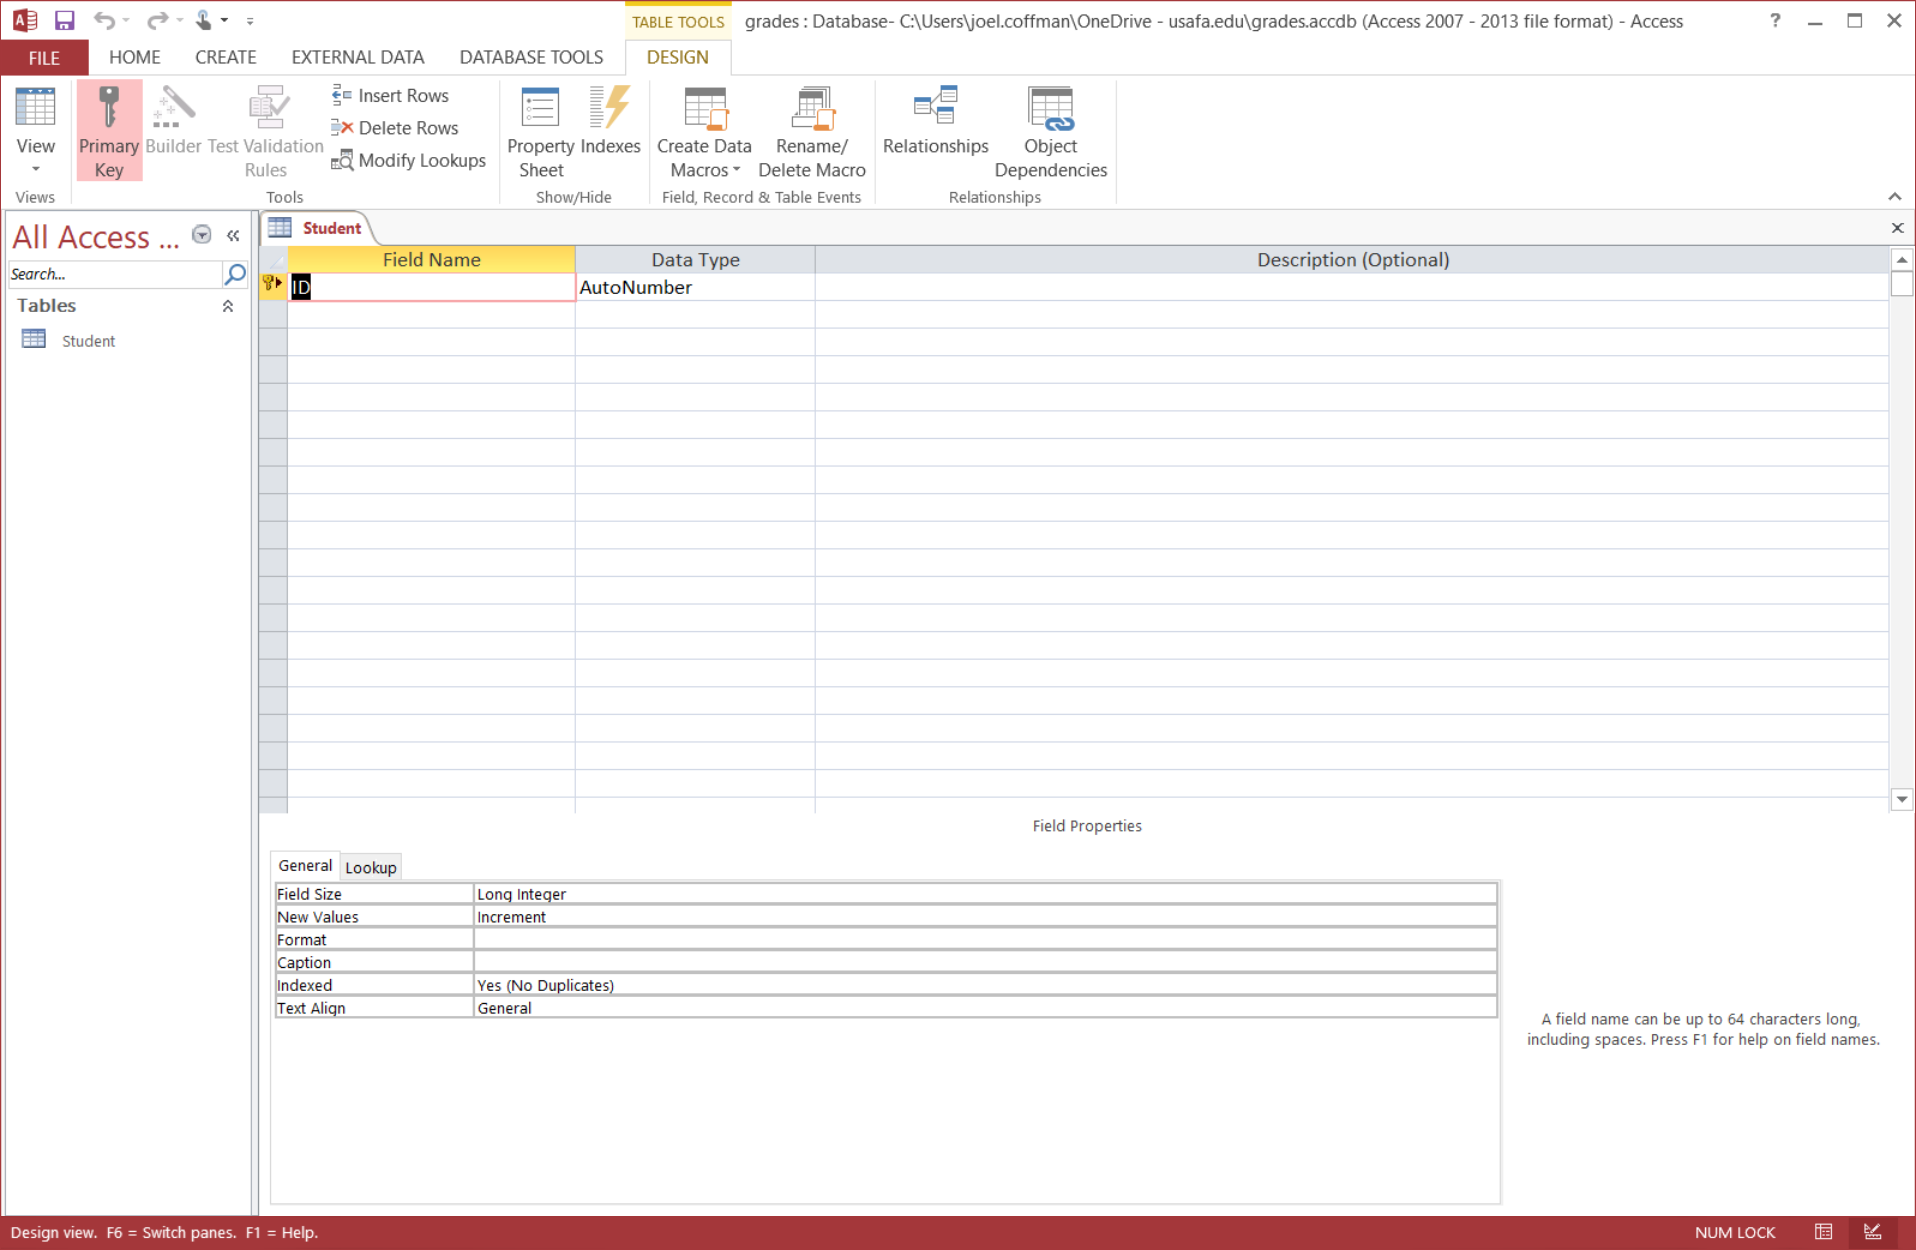Image resolution: width=1916 pixels, height=1250 pixels.
Task: Open the Indexes window
Action: pos(610,121)
